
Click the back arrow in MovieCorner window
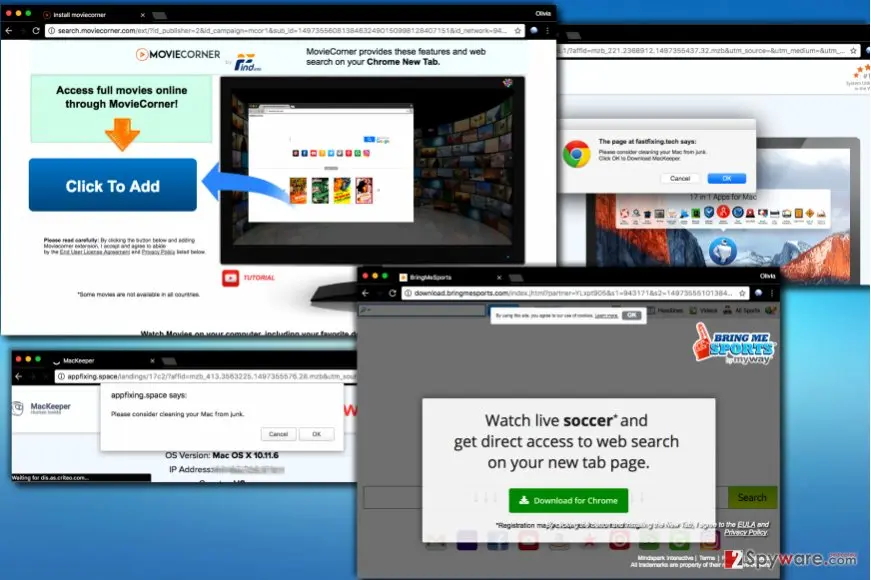pyautogui.click(x=9, y=31)
